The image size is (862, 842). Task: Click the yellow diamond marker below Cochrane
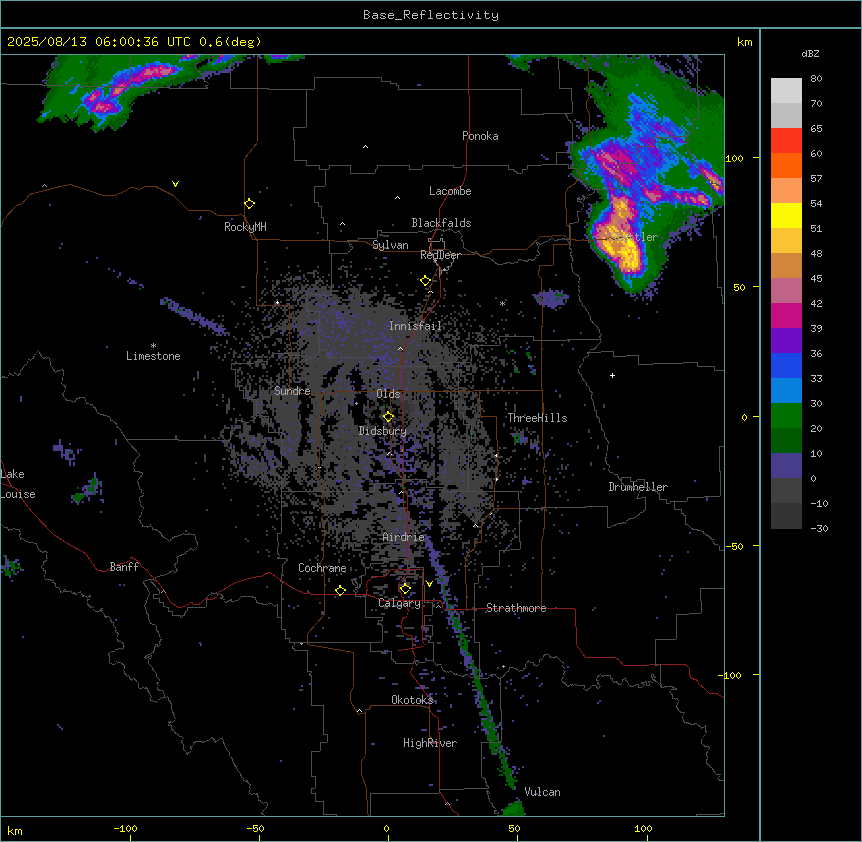(340, 590)
